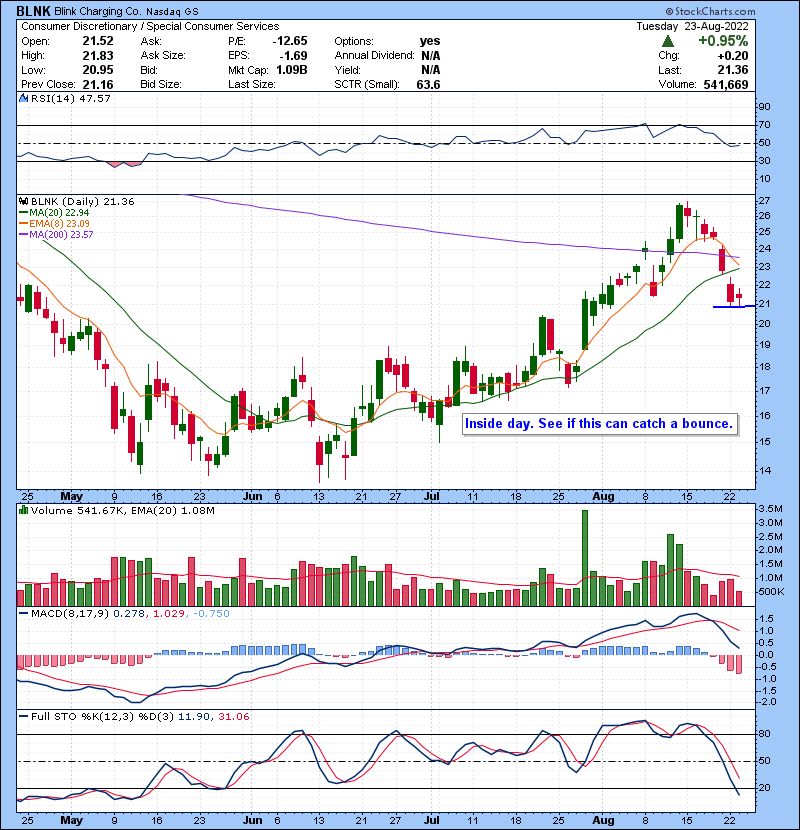Click the 27 price axis label
This screenshot has width=800, height=830.
coord(765,201)
